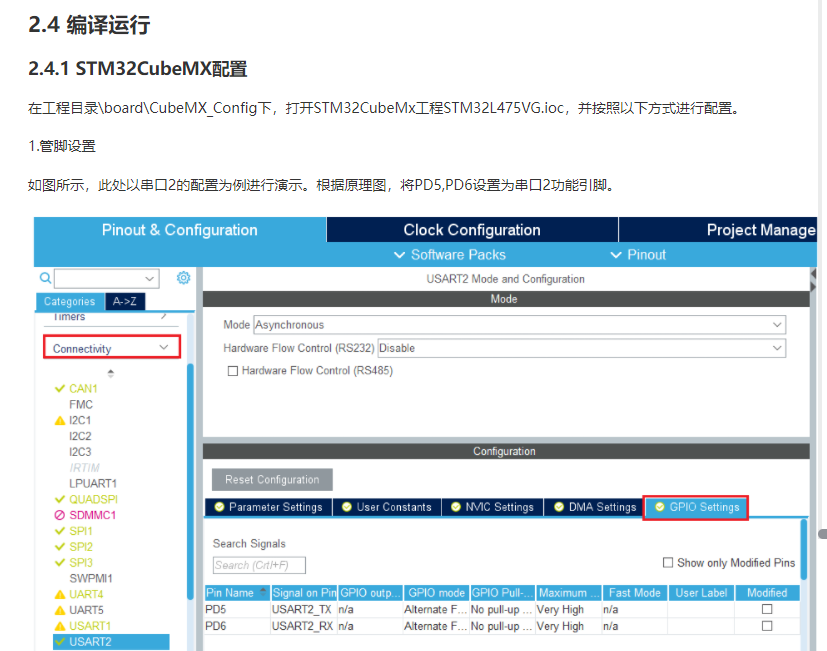
Task: Click the warning triangle icon beside UART5
Action: [60, 610]
